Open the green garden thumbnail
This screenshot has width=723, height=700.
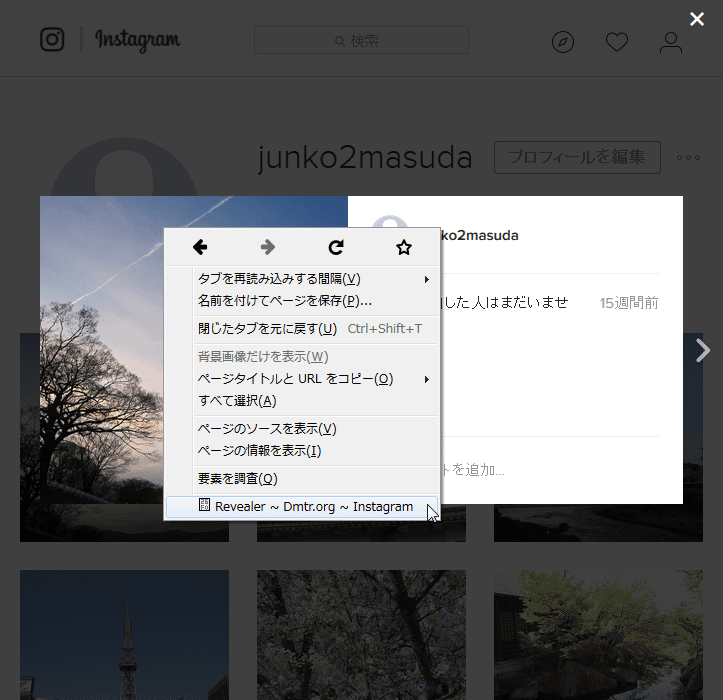[x=598, y=635]
